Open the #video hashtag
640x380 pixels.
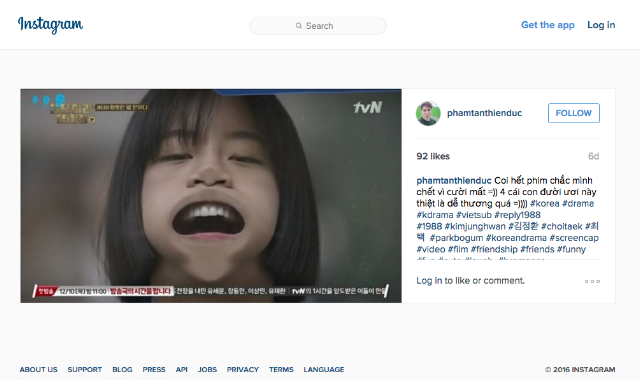[431, 249]
